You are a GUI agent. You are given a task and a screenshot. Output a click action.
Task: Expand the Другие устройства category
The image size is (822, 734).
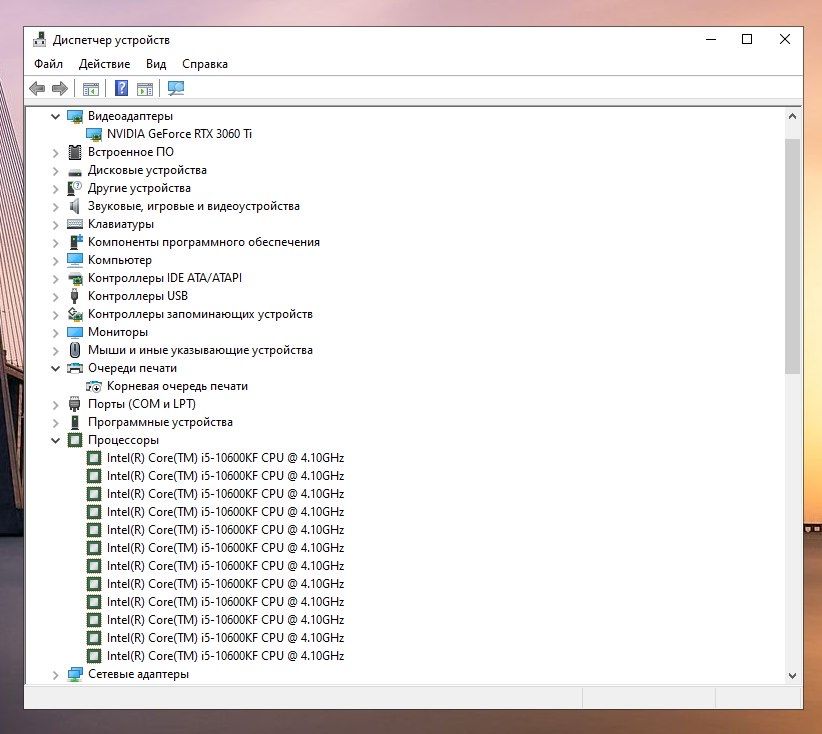pos(56,189)
